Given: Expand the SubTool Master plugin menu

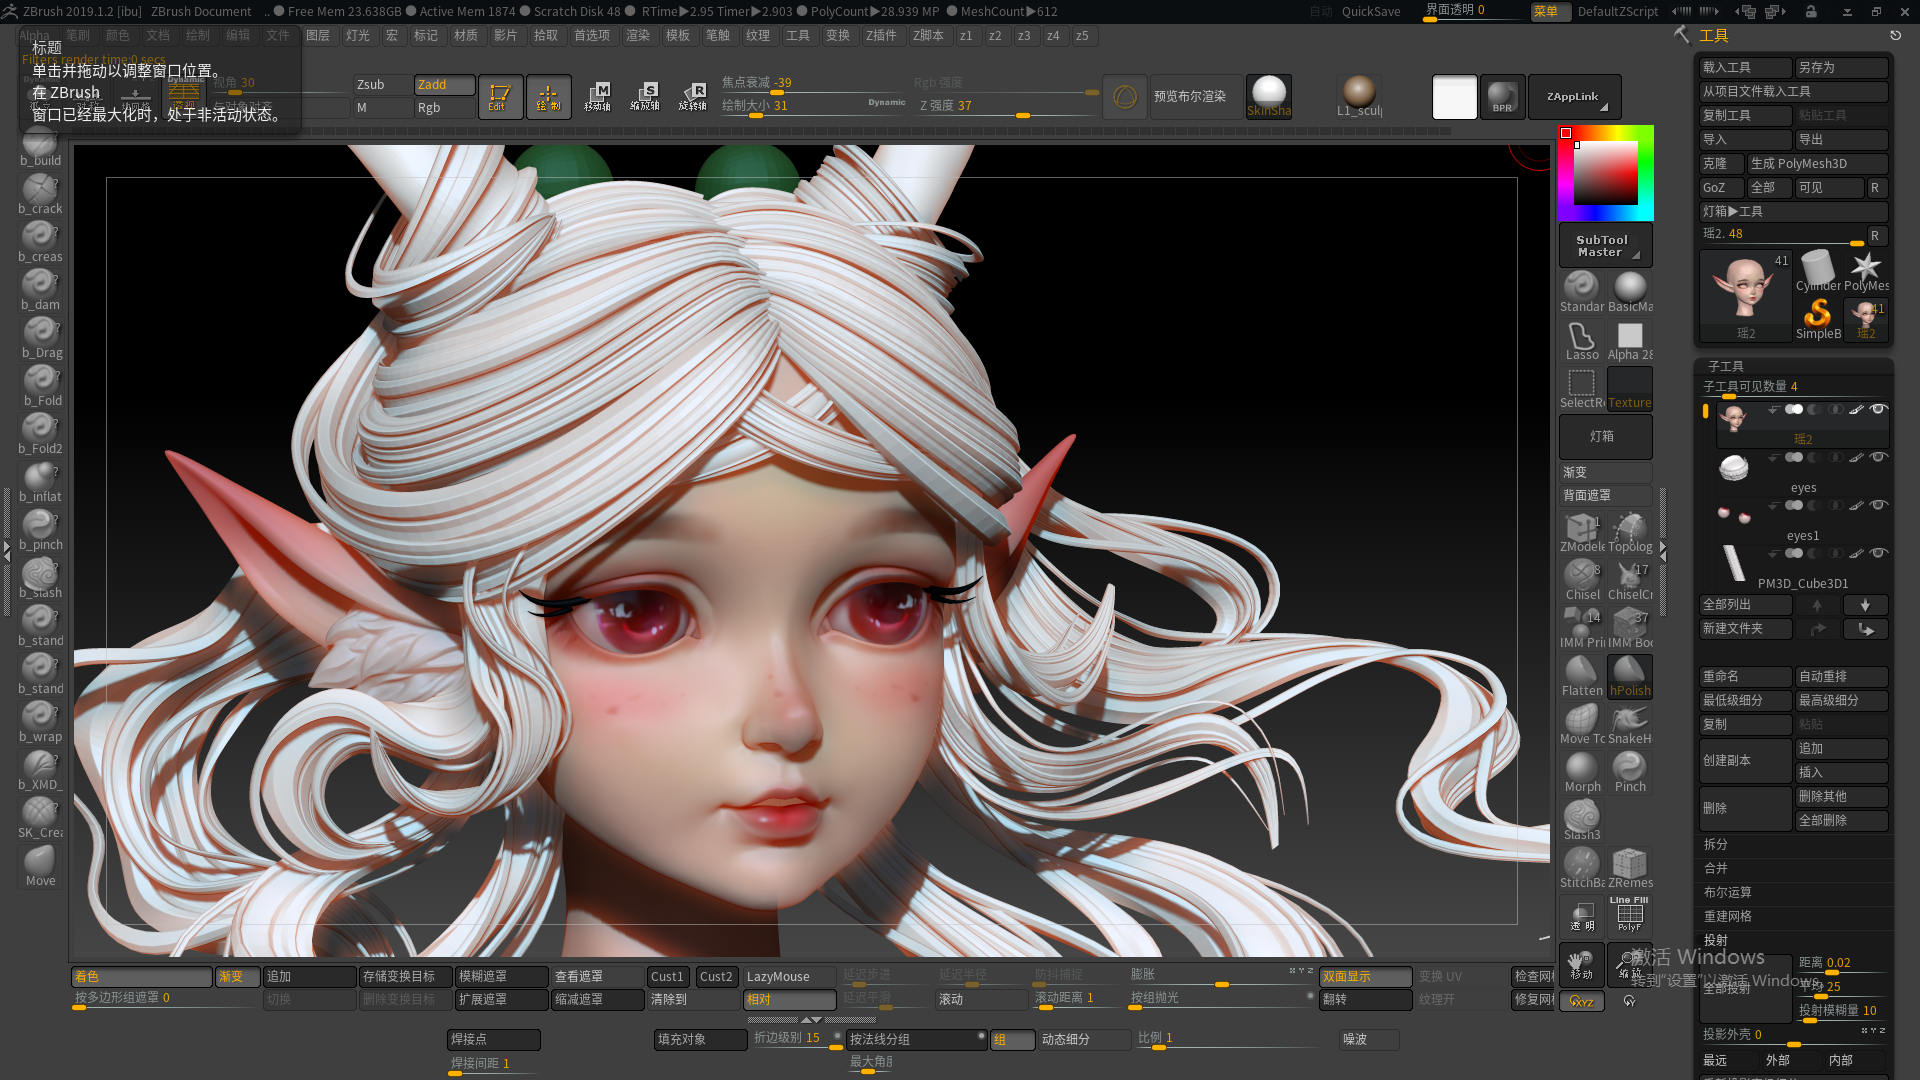Looking at the screenshot, I should pyautogui.click(x=1605, y=246).
